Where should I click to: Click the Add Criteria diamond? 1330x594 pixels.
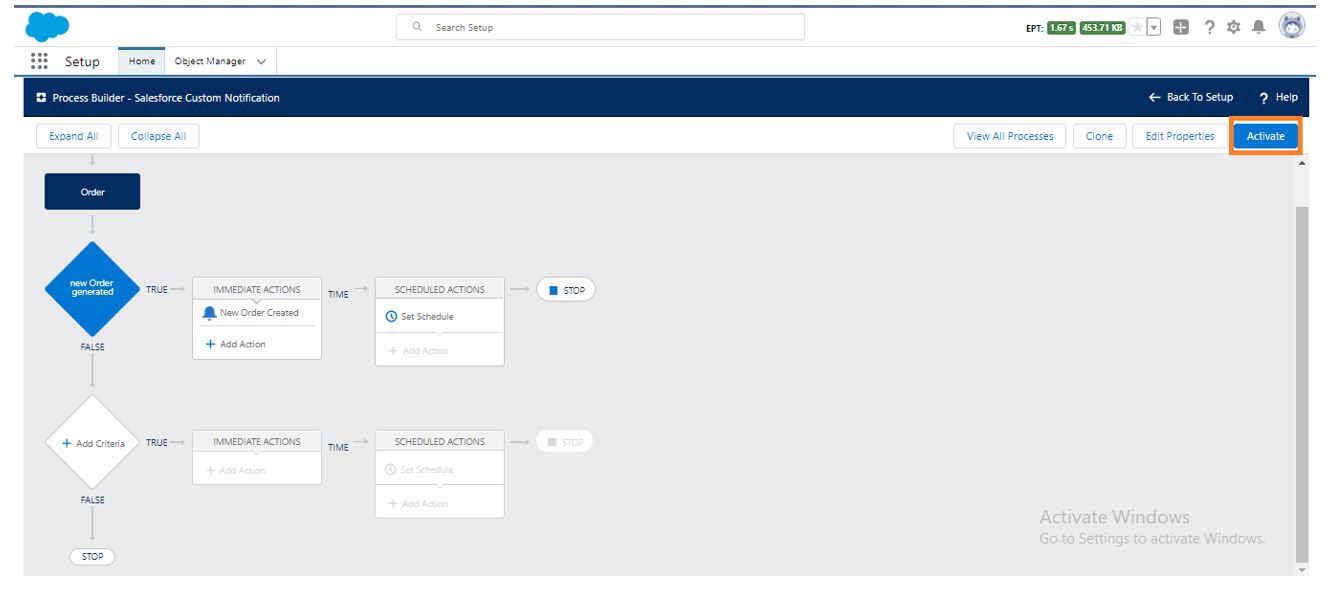coord(92,442)
